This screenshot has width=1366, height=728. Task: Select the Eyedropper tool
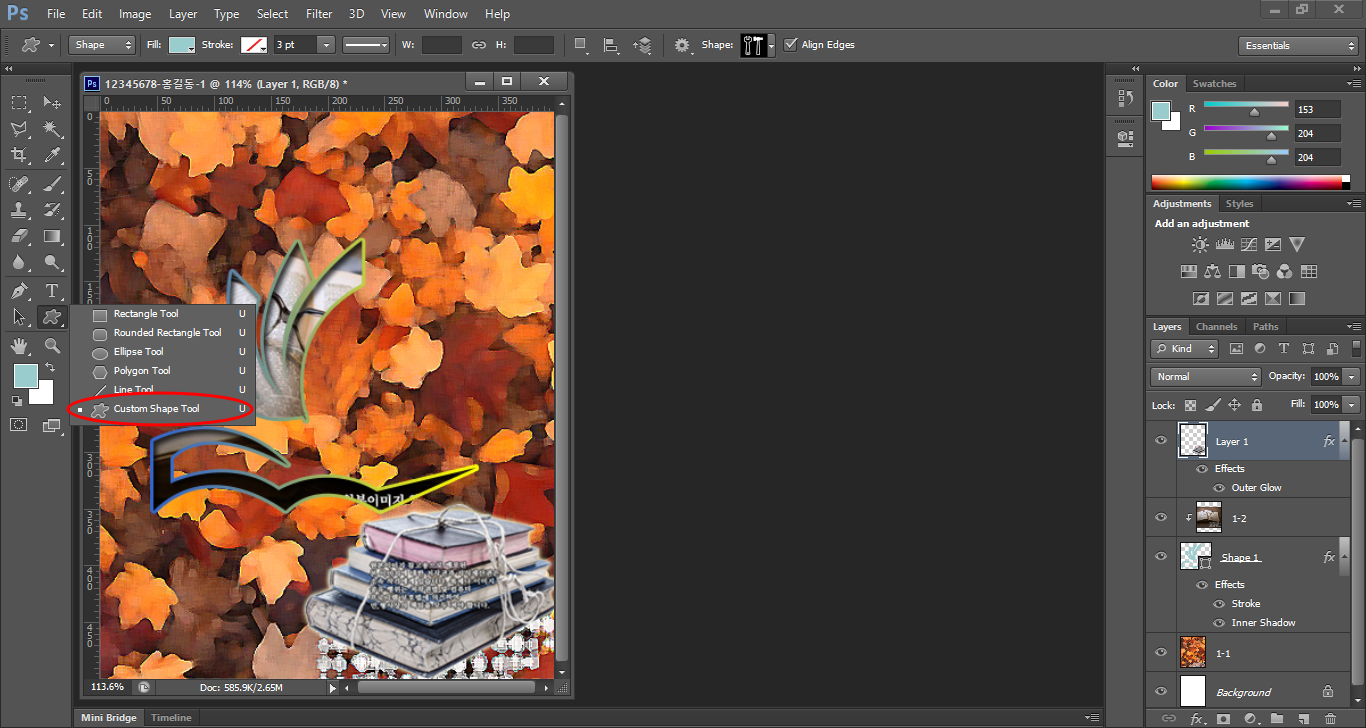(53, 155)
